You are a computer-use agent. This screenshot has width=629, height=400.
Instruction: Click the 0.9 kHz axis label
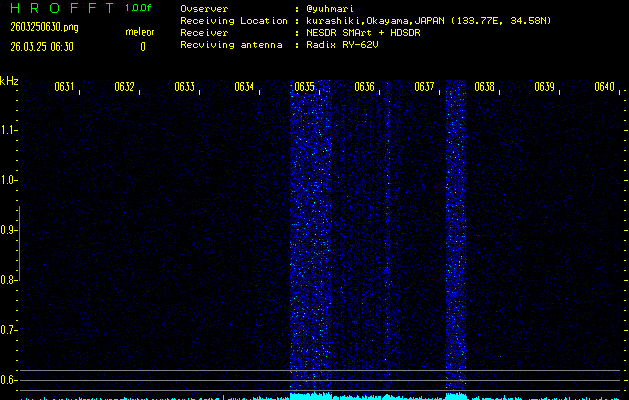click(x=8, y=230)
